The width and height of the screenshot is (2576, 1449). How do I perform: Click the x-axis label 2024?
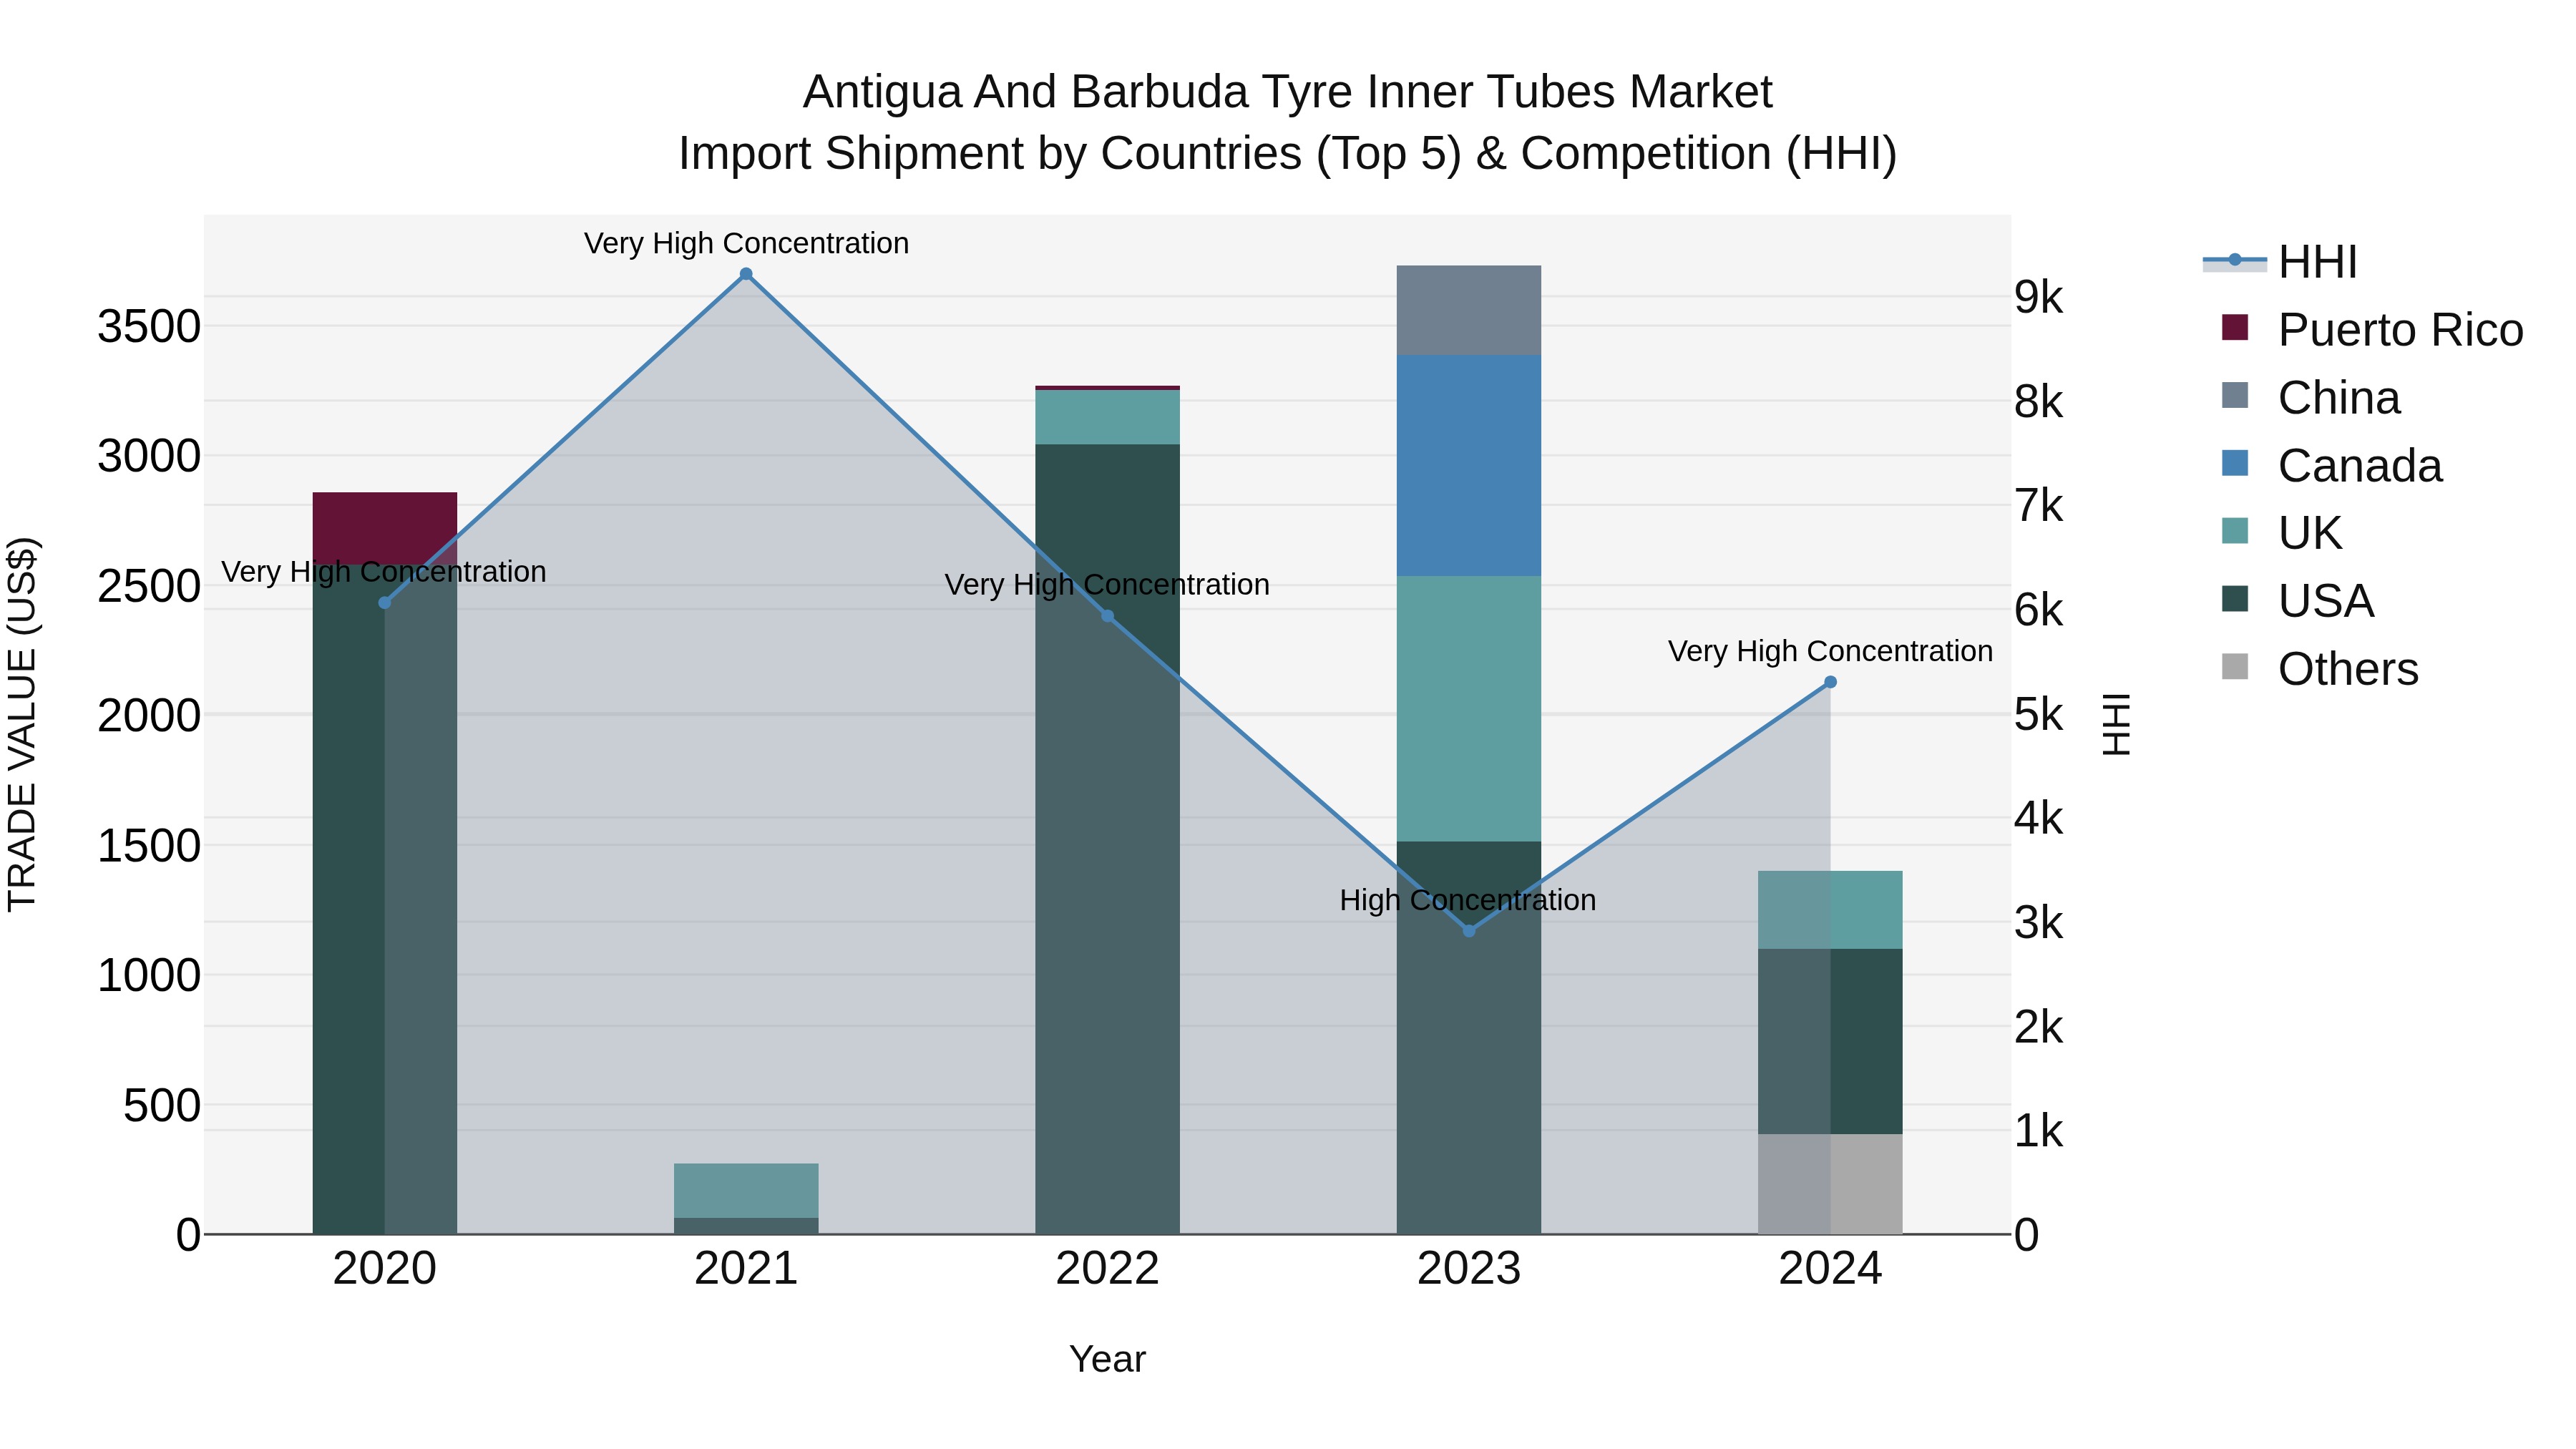[1830, 1269]
